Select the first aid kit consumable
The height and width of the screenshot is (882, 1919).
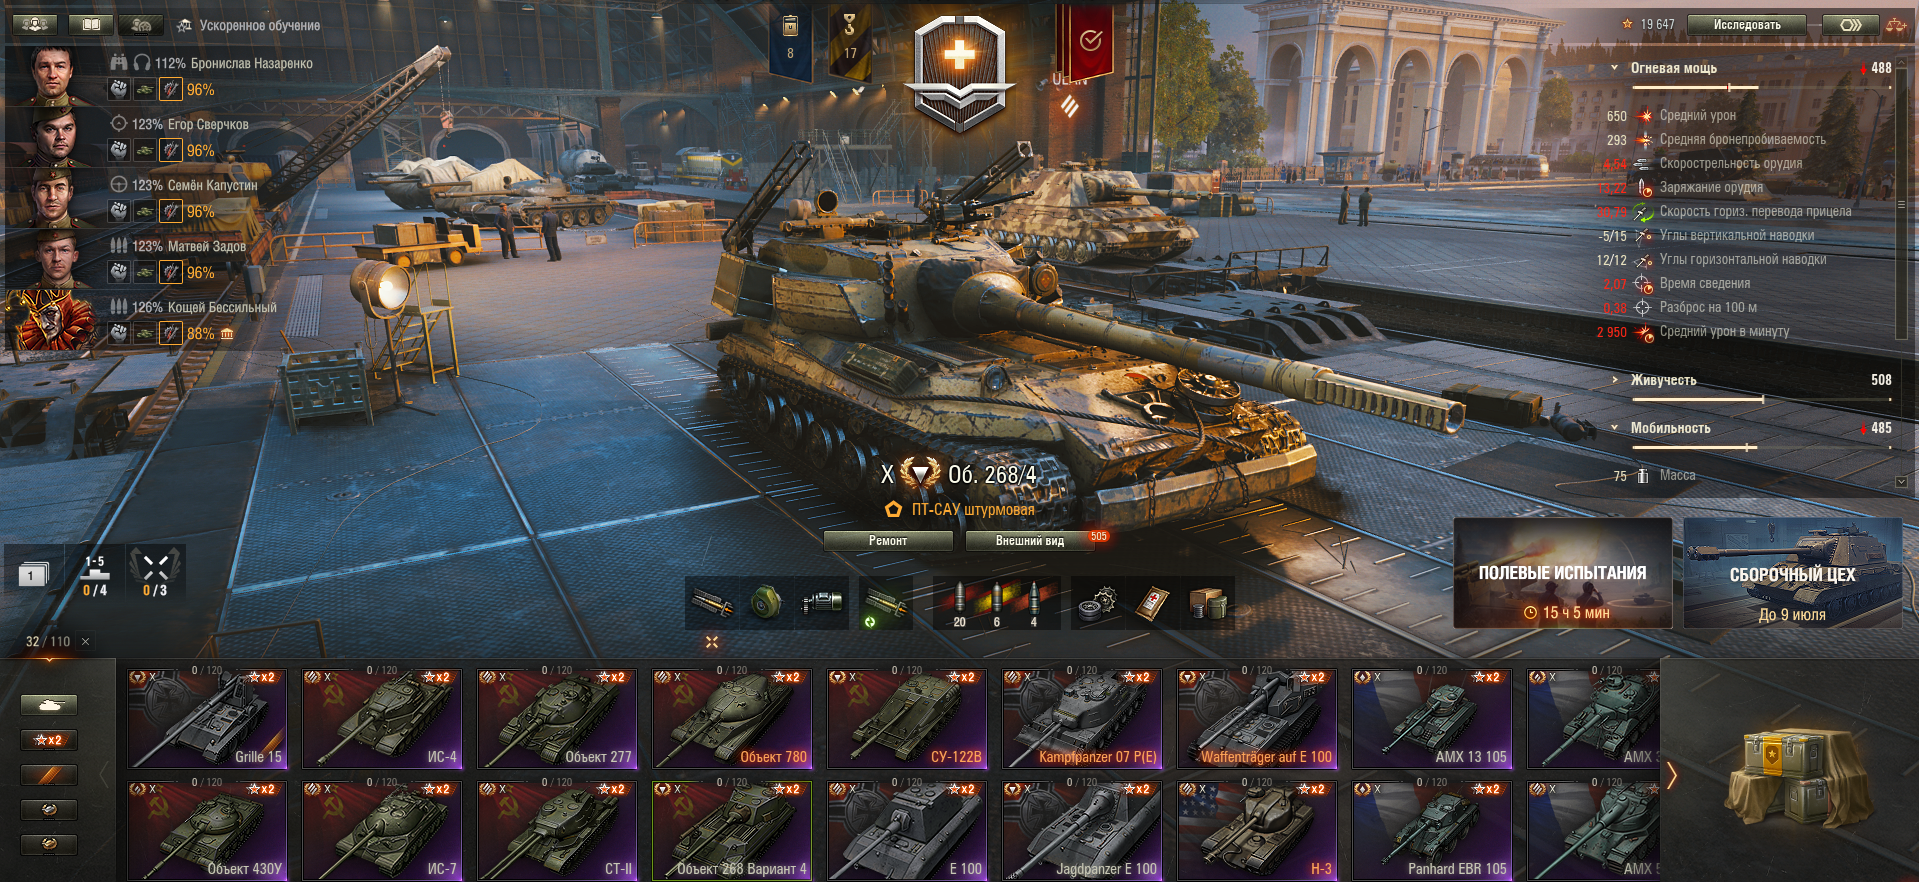coord(1153,603)
